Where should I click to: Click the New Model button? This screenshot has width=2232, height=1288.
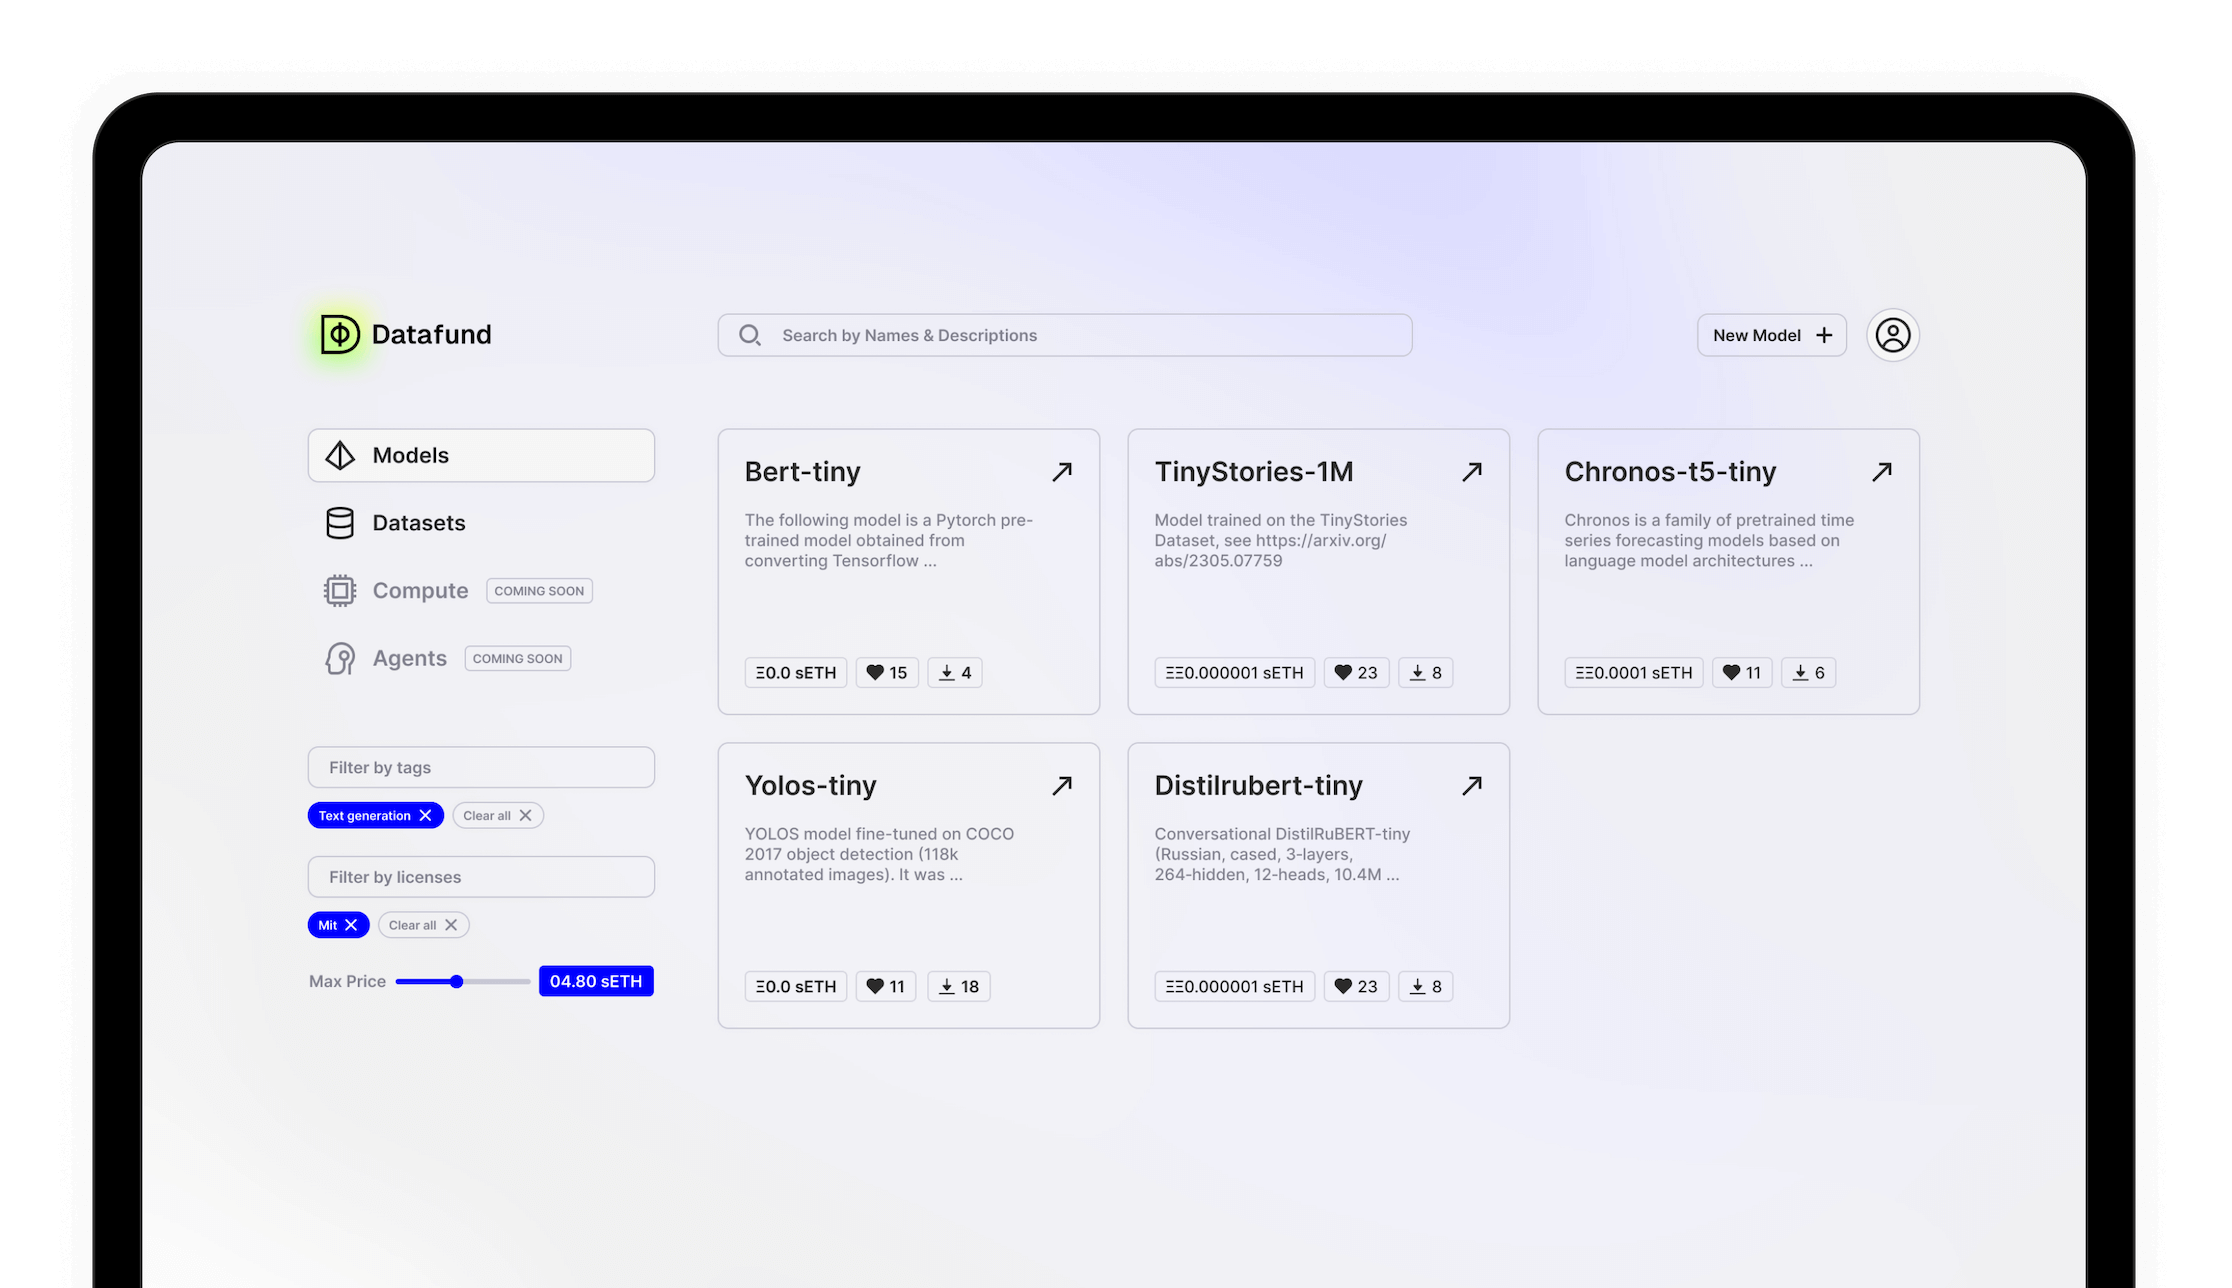point(1771,335)
